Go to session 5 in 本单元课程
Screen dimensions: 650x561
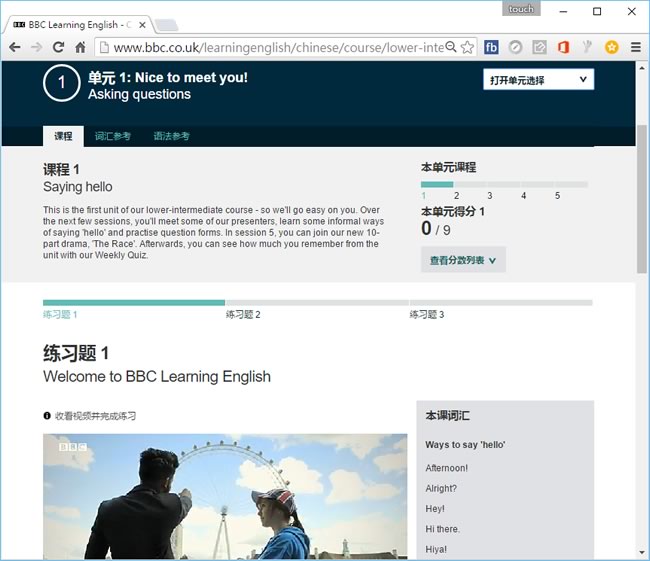[557, 195]
